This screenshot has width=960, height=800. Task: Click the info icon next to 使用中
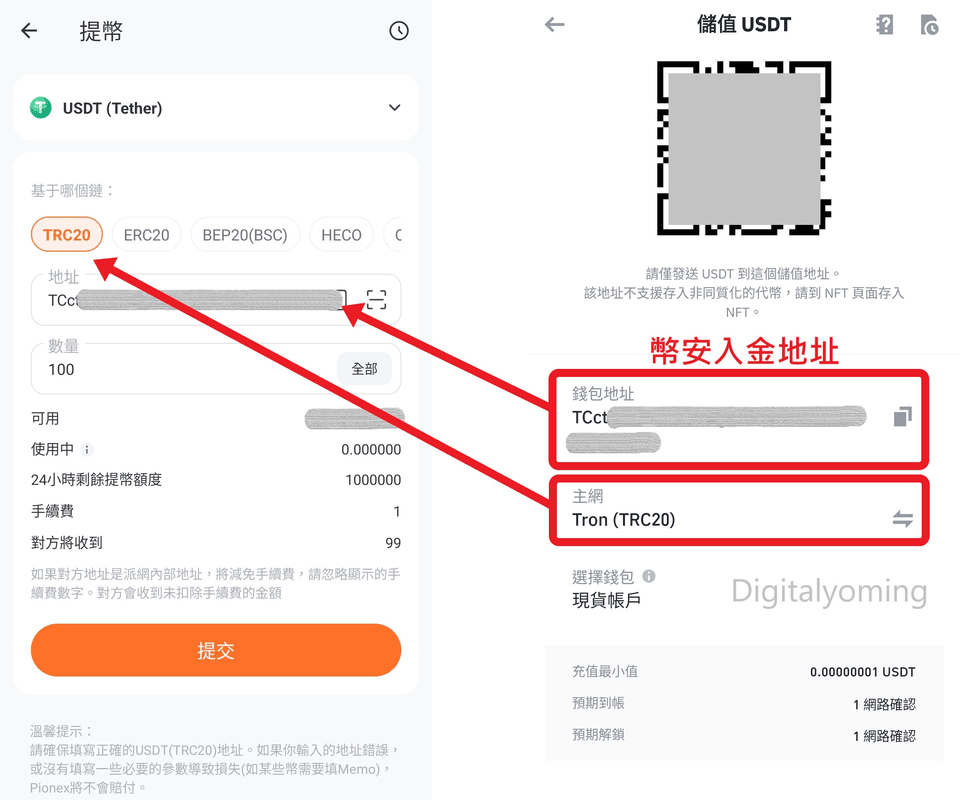(87, 450)
